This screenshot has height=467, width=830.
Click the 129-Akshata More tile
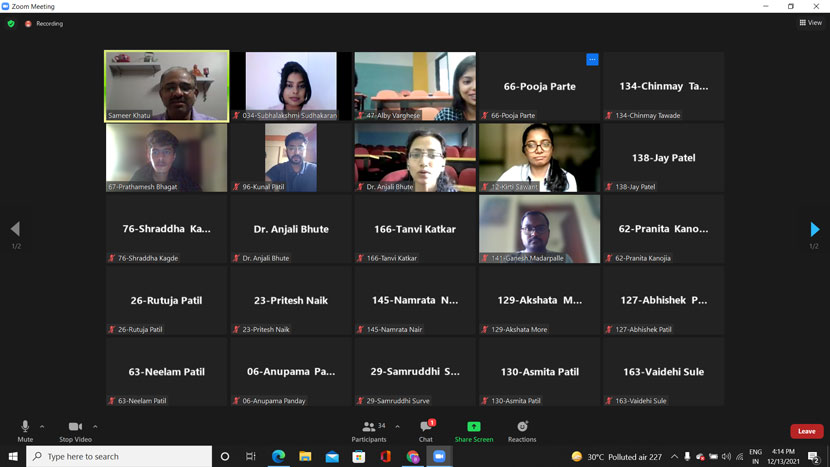tap(539, 300)
